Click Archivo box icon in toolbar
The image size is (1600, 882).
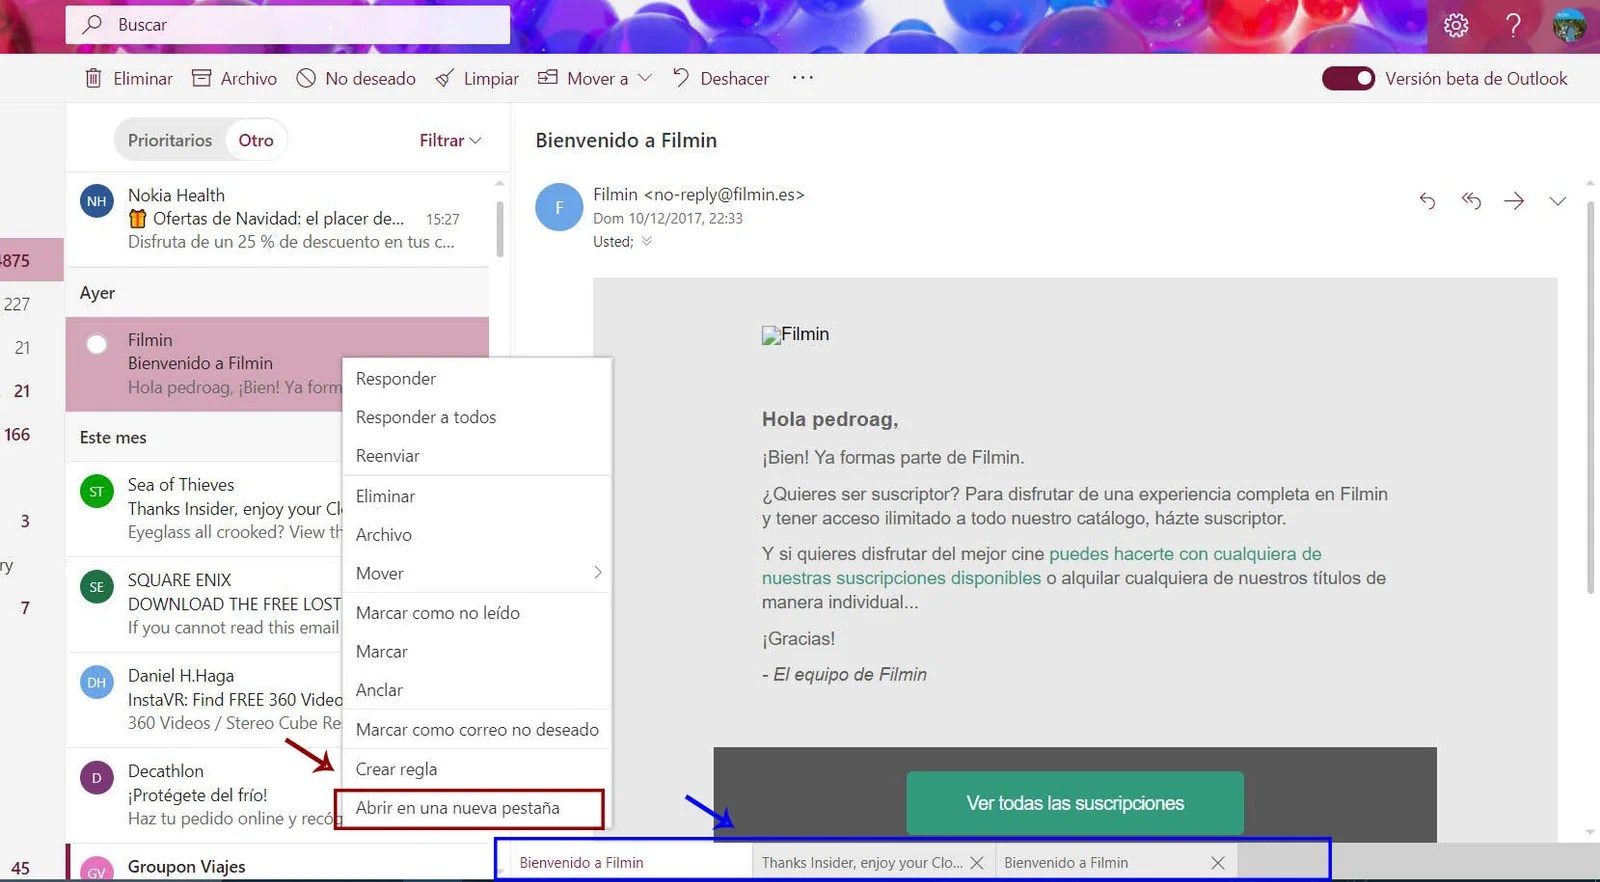(201, 78)
